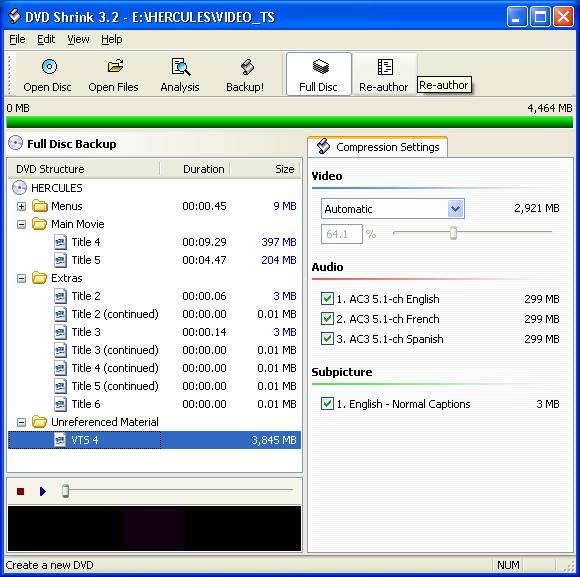Image resolution: width=580 pixels, height=577 pixels.
Task: Minimize the DVD Shrink window
Action: [x=517, y=17]
